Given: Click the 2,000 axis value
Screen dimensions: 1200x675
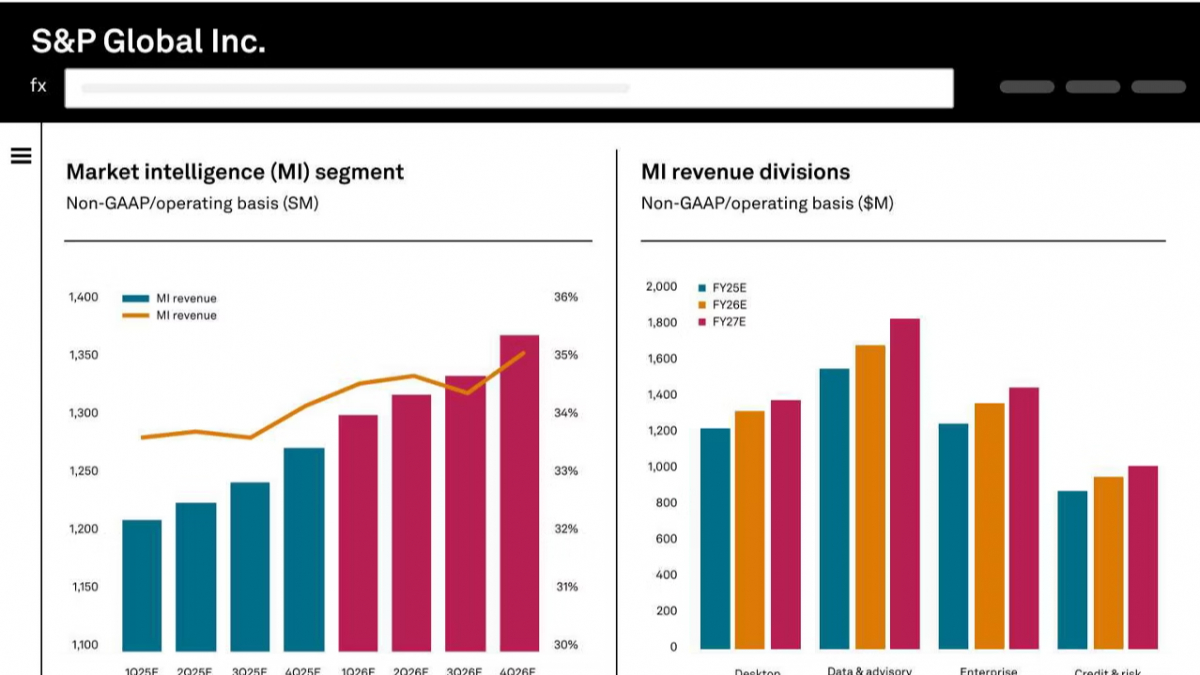Looking at the screenshot, I should point(661,287).
